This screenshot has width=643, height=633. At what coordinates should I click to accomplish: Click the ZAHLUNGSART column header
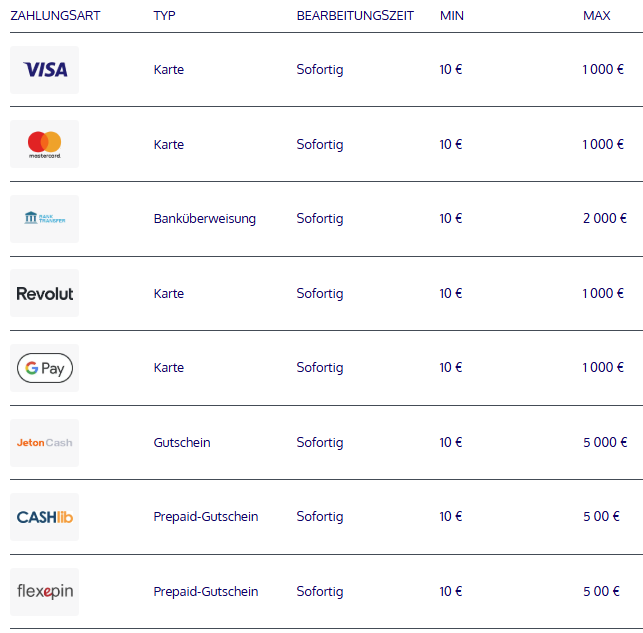click(55, 16)
